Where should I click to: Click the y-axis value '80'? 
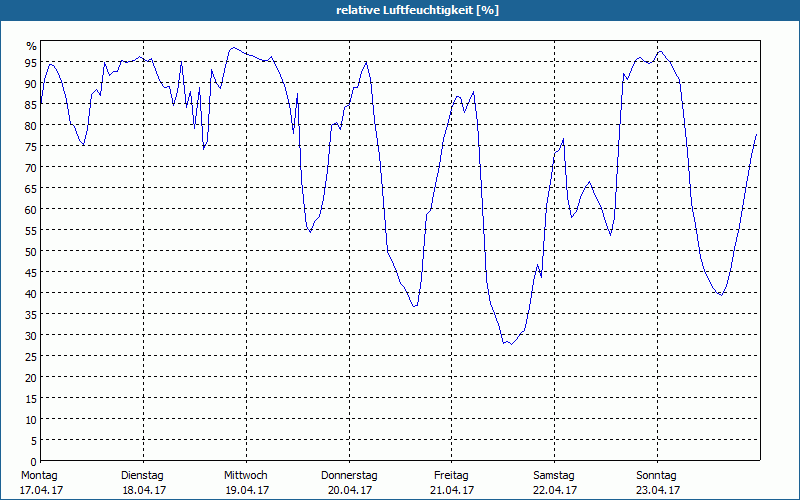point(31,126)
